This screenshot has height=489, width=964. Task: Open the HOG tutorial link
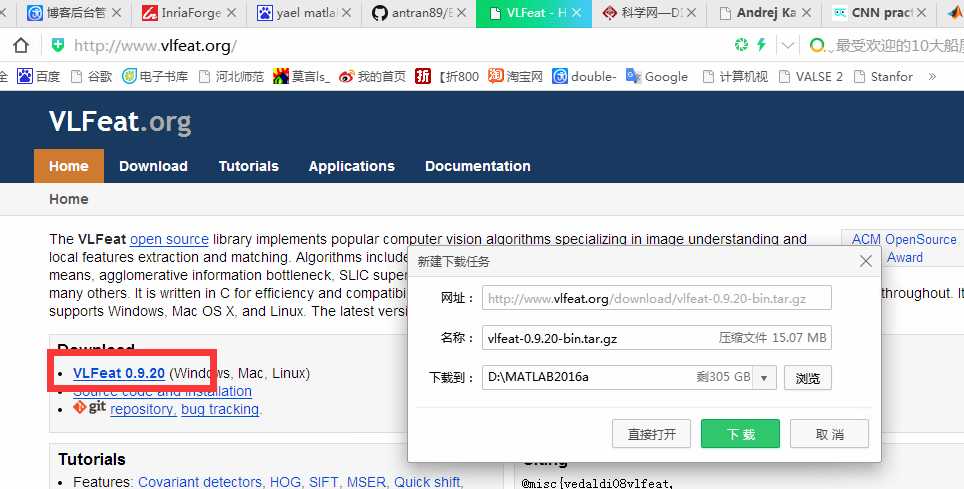click(x=285, y=482)
